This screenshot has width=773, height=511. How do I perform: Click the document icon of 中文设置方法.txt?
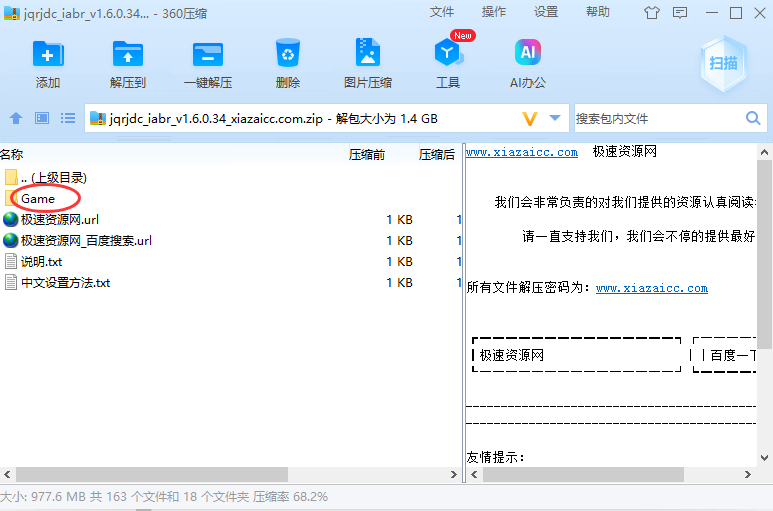[x=11, y=282]
